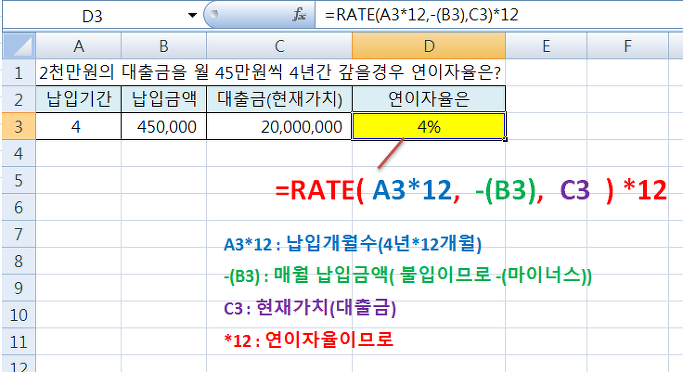
Task: Select row 11 header
Action: 18,342
